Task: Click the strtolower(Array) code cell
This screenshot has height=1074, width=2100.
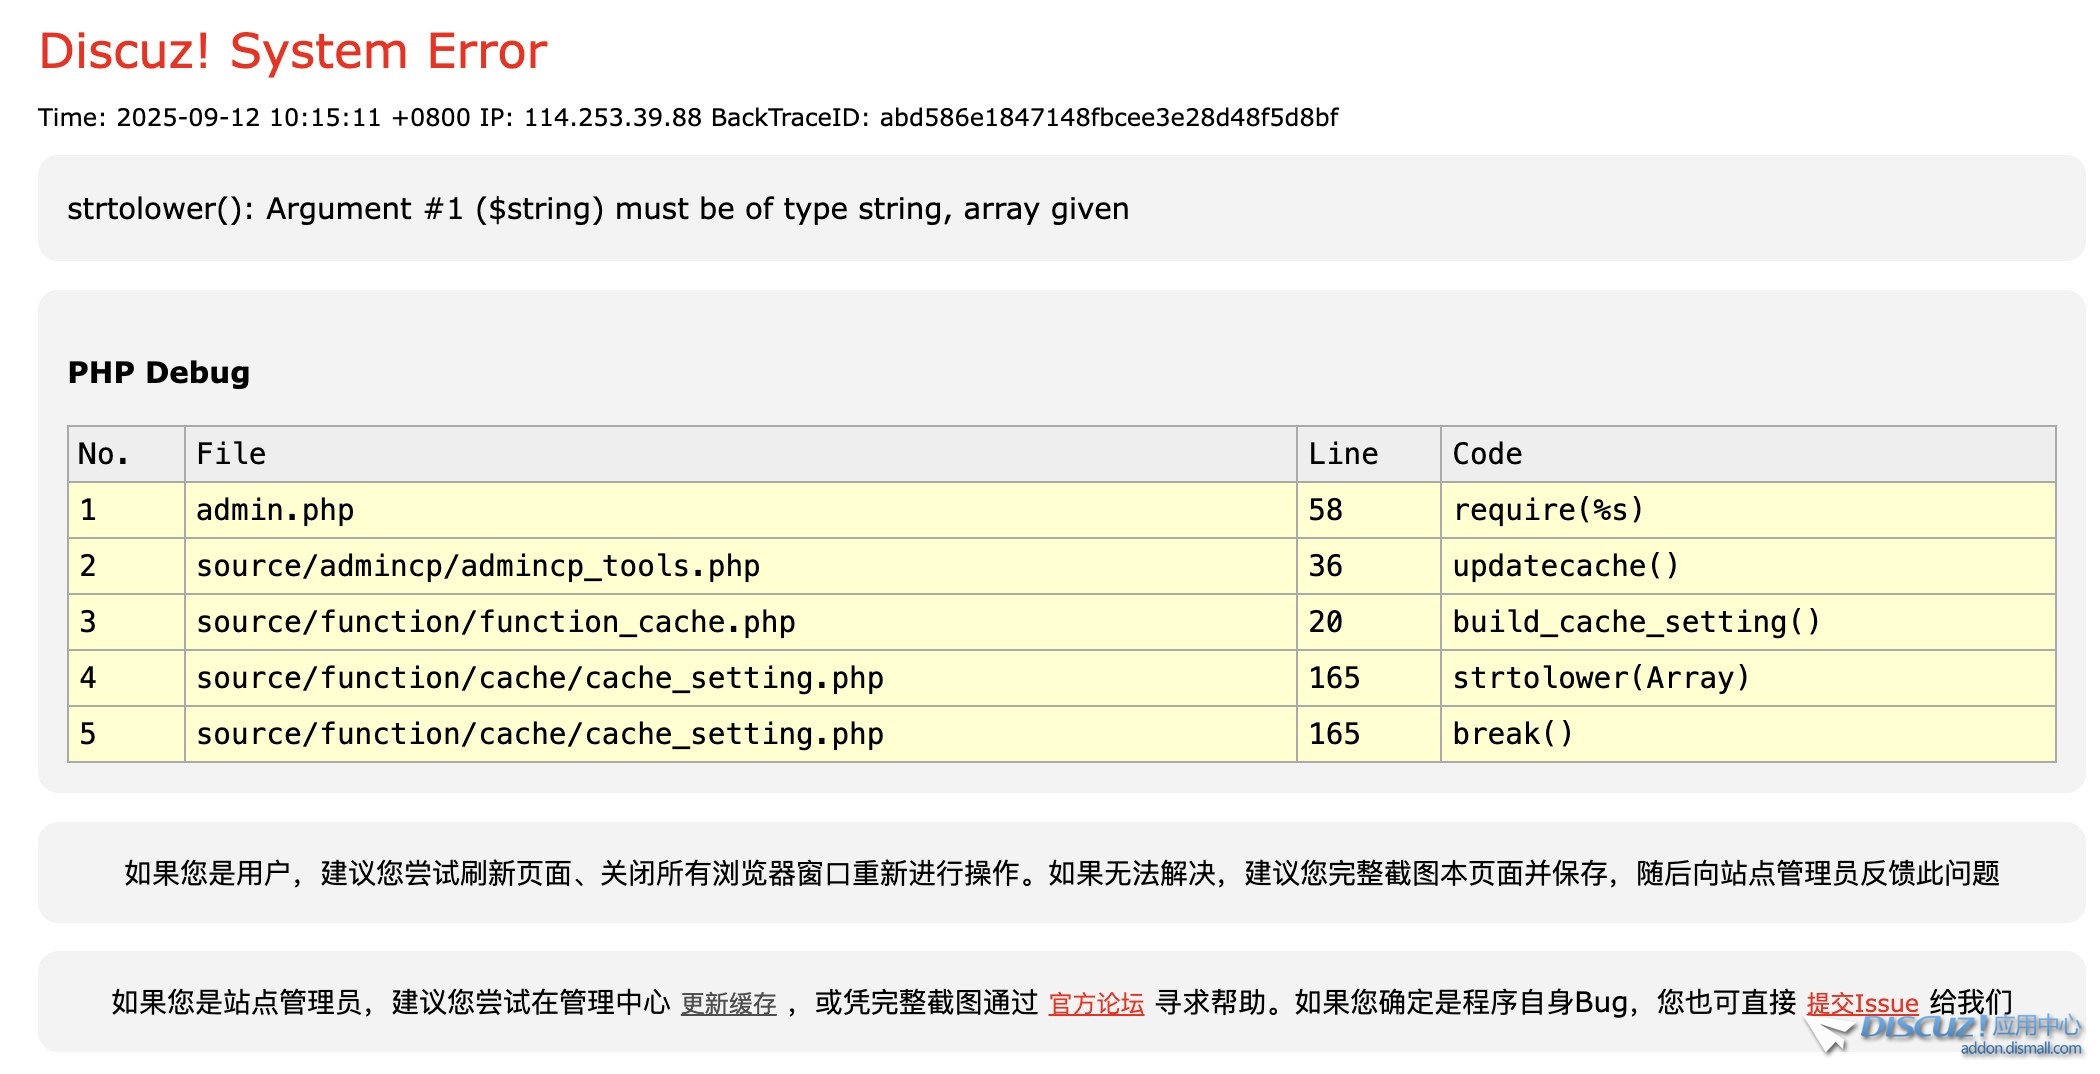Action: pyautogui.click(x=1748, y=678)
